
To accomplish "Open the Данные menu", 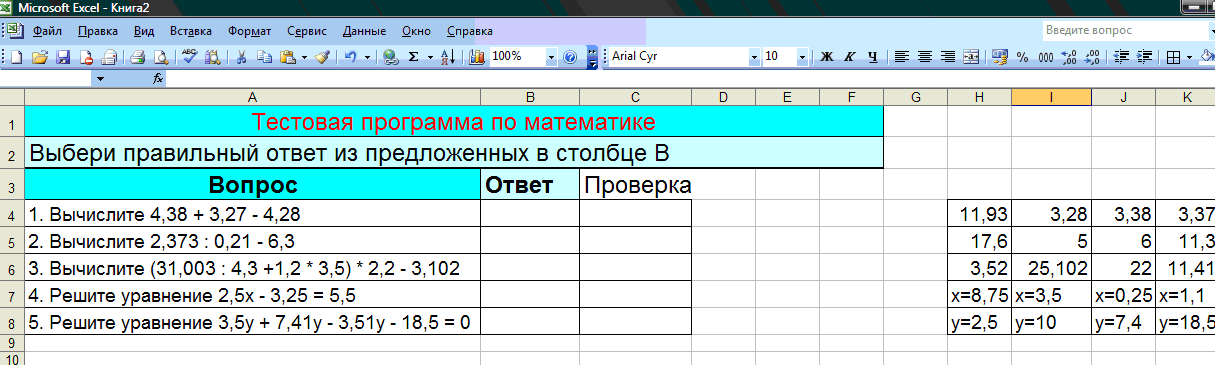I will point(365,31).
